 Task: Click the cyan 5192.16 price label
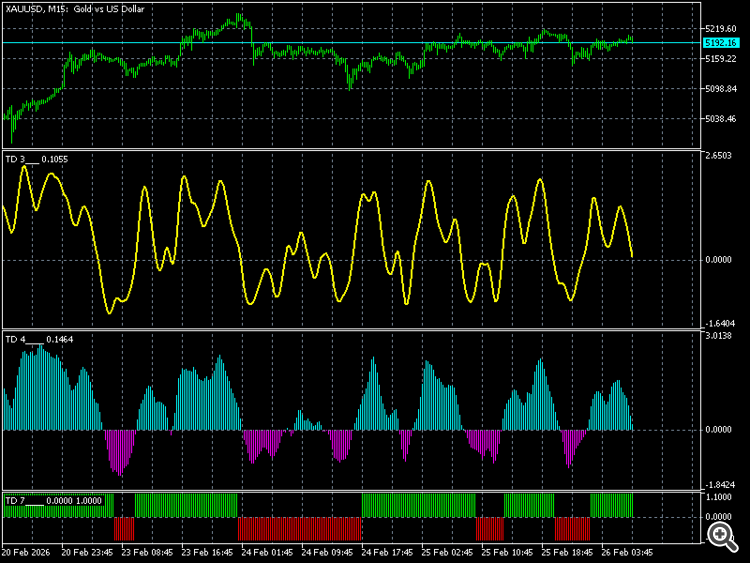[x=721, y=43]
